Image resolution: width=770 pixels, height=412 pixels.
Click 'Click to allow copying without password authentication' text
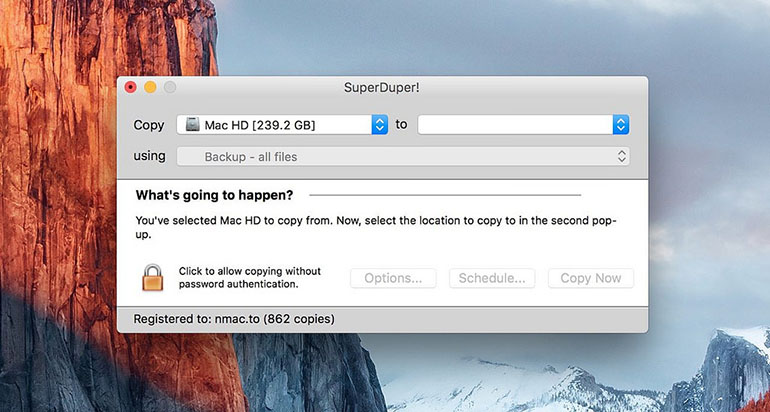[249, 277]
